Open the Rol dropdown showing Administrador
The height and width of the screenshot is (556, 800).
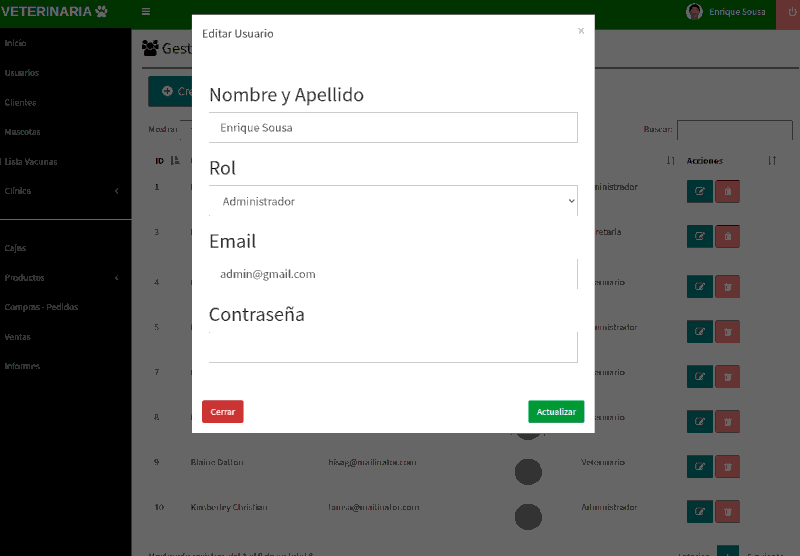tap(393, 201)
